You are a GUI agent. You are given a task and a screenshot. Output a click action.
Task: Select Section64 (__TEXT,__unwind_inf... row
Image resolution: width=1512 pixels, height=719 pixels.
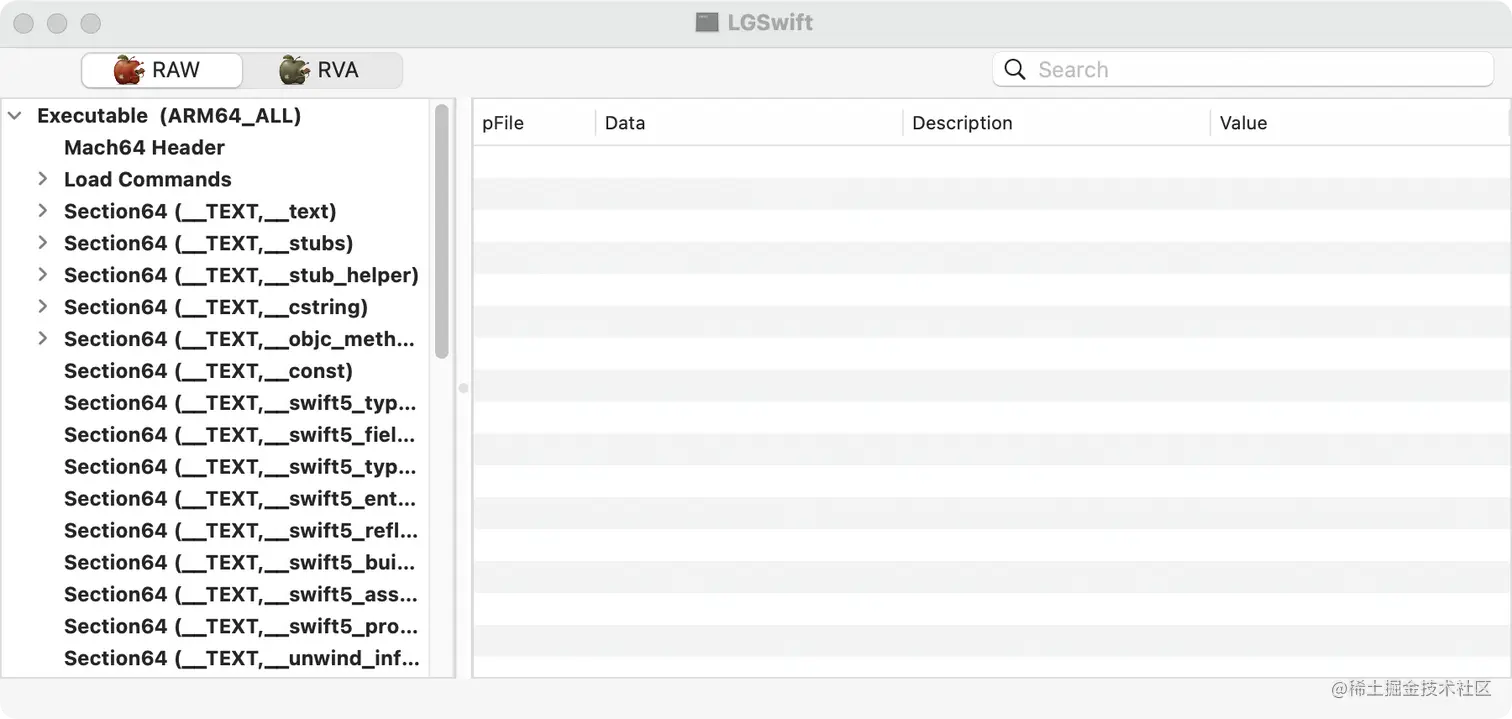pyautogui.click(x=216, y=659)
